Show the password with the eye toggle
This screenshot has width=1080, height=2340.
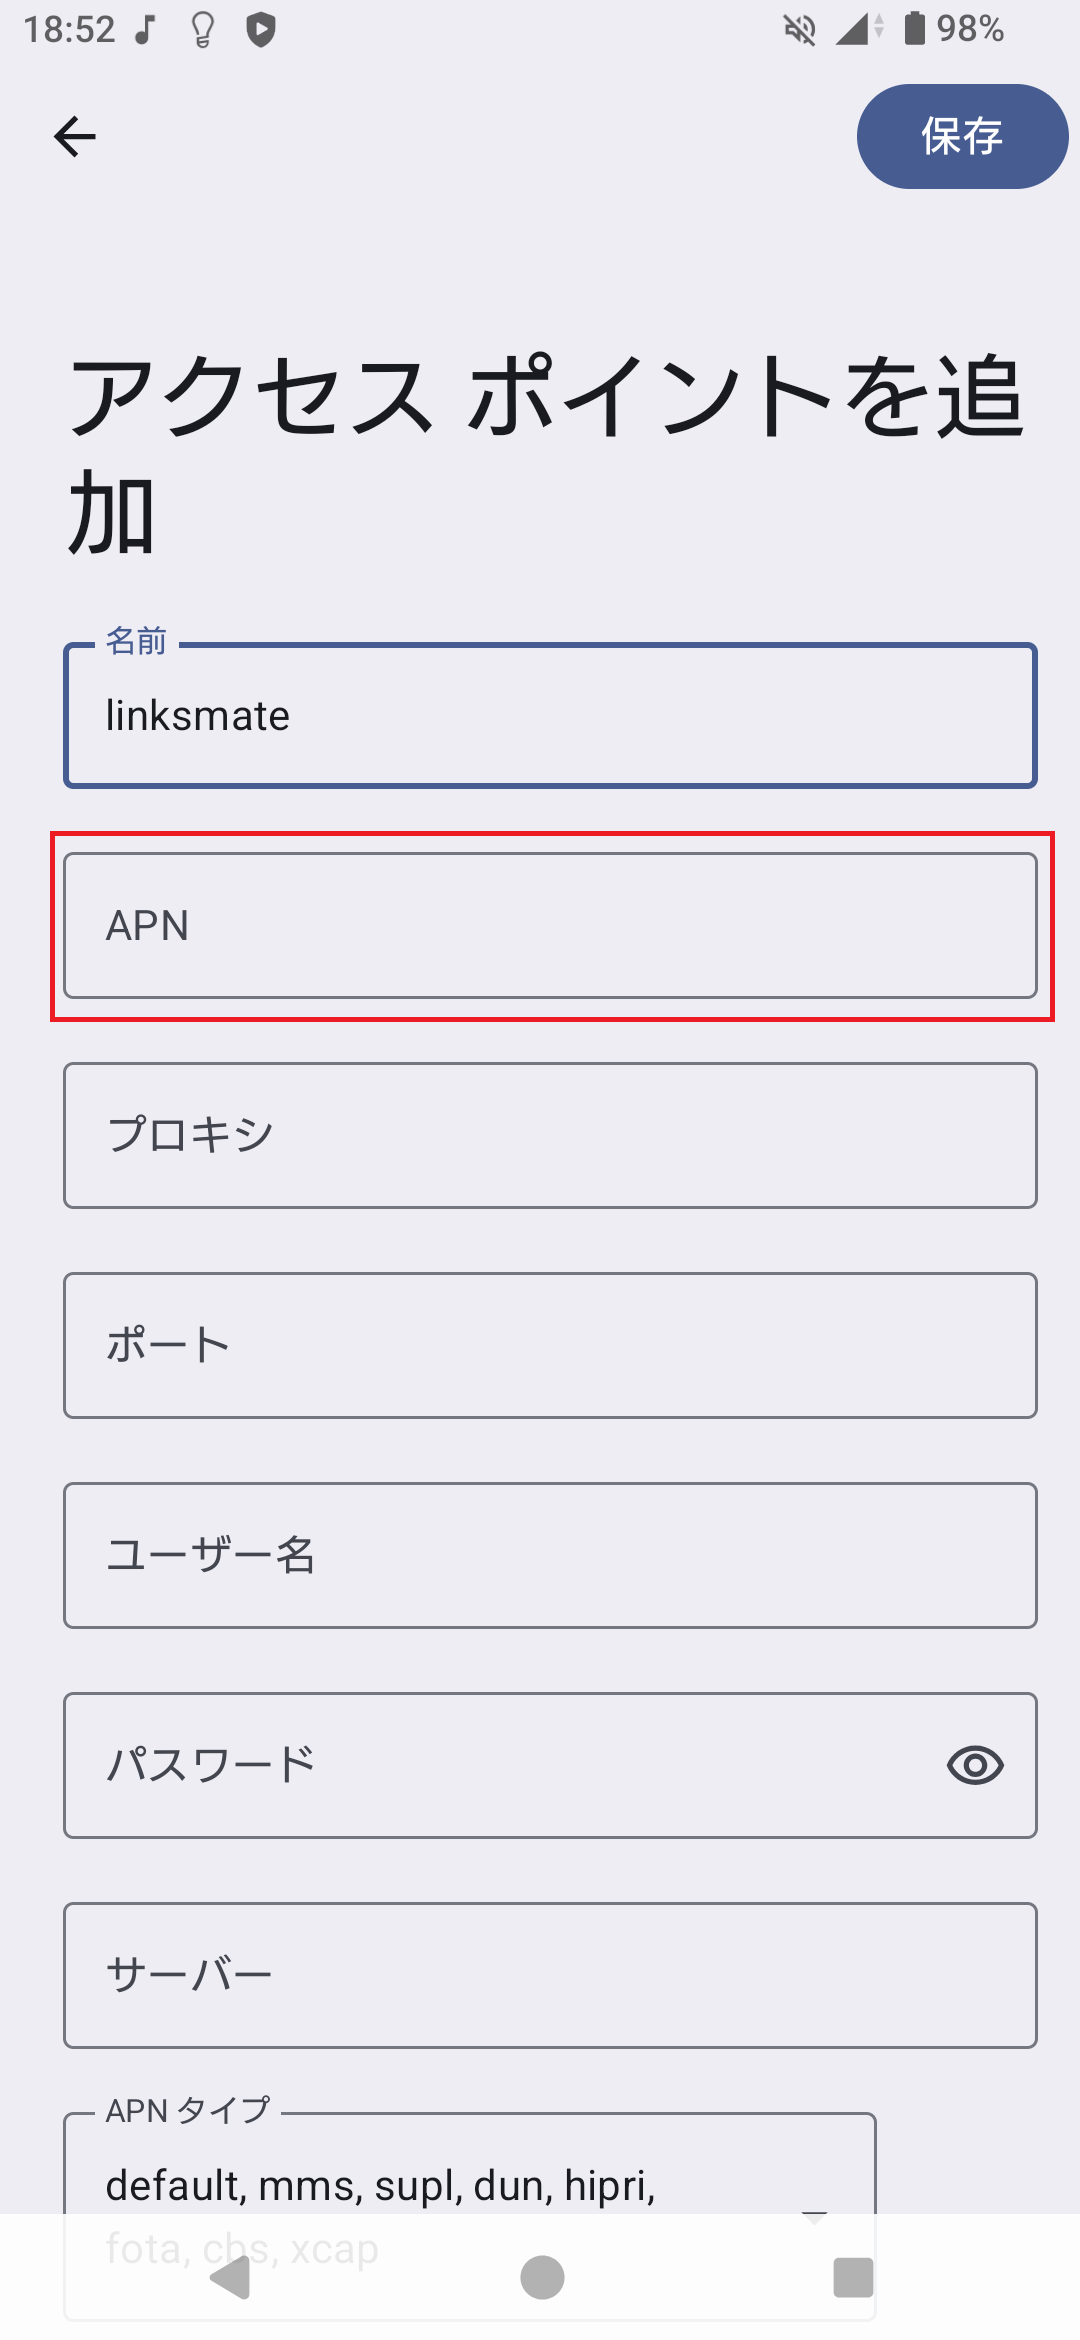click(x=975, y=1763)
